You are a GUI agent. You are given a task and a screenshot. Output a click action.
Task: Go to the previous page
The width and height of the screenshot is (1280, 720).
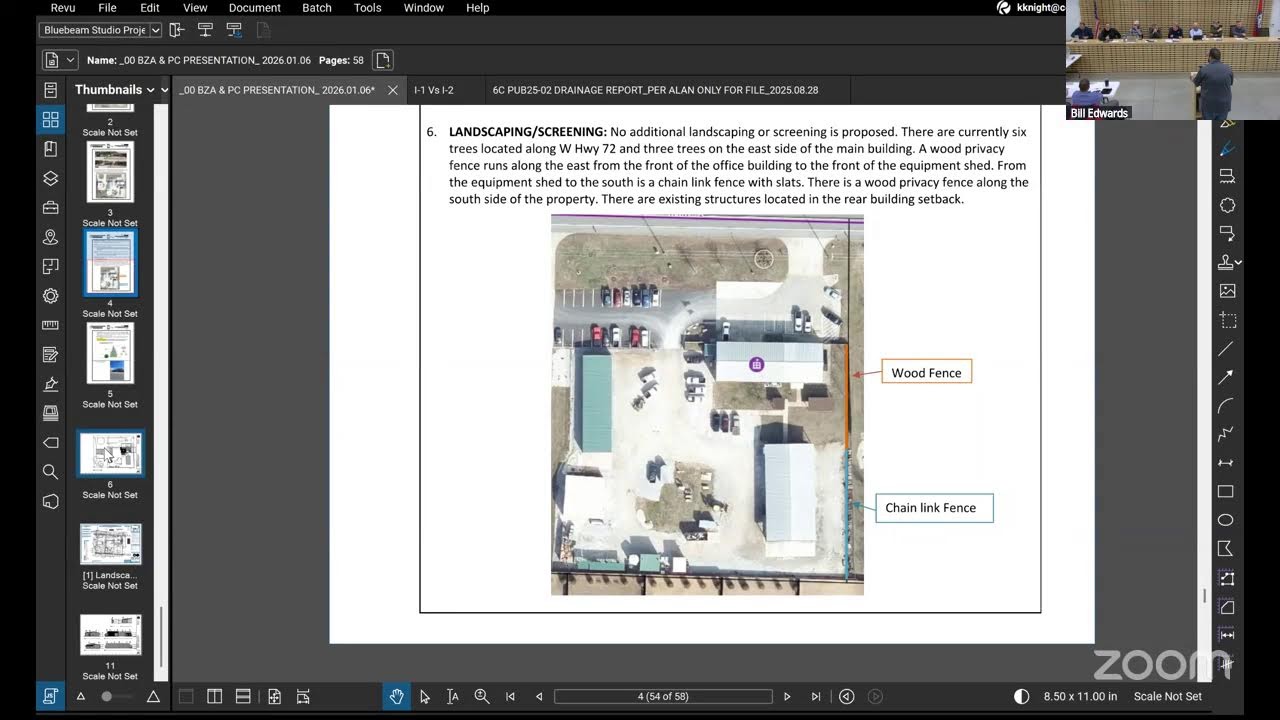point(539,696)
